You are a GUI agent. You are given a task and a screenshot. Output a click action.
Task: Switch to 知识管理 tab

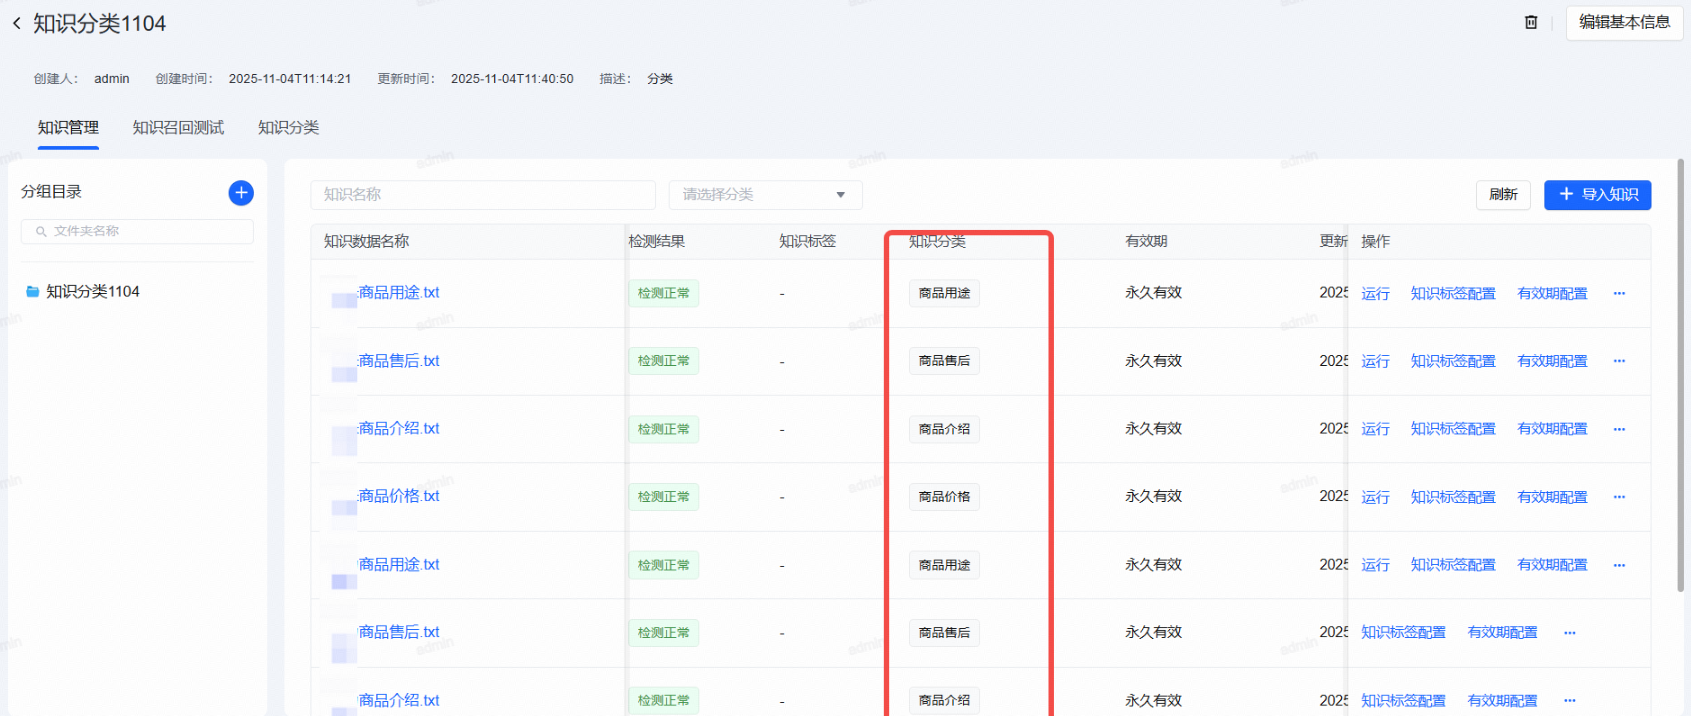coord(68,127)
